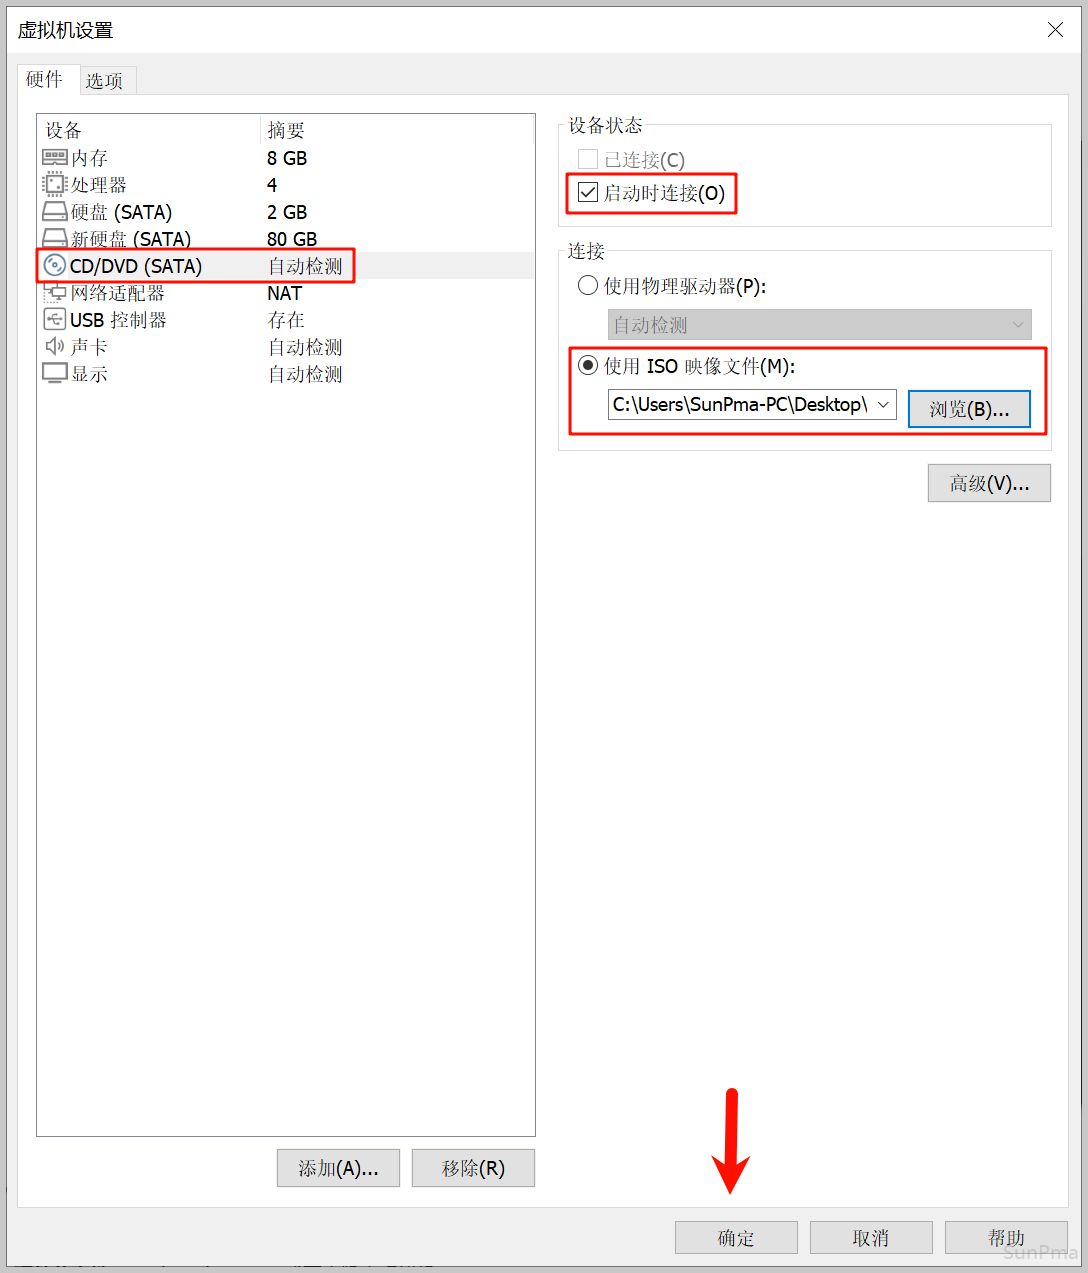
Task: Open the 自动检测 physical drive dropdown
Action: [x=819, y=325]
